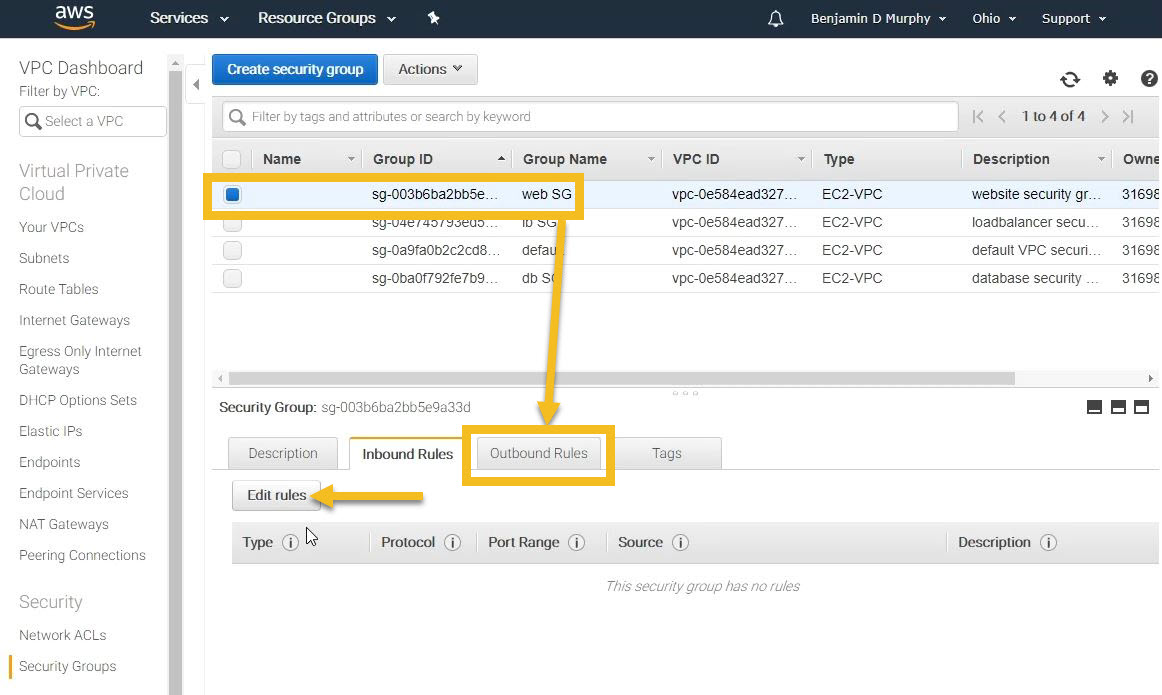Check the db SG row checkbox

[x=232, y=279]
